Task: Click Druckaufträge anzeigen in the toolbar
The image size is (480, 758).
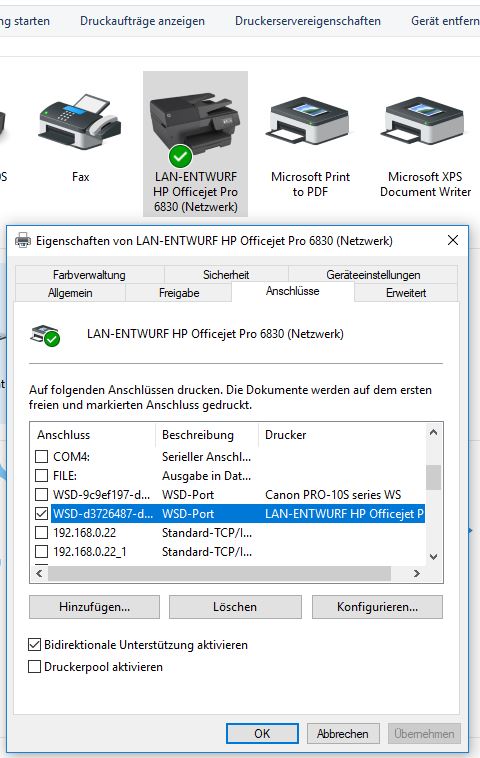Action: (x=143, y=21)
